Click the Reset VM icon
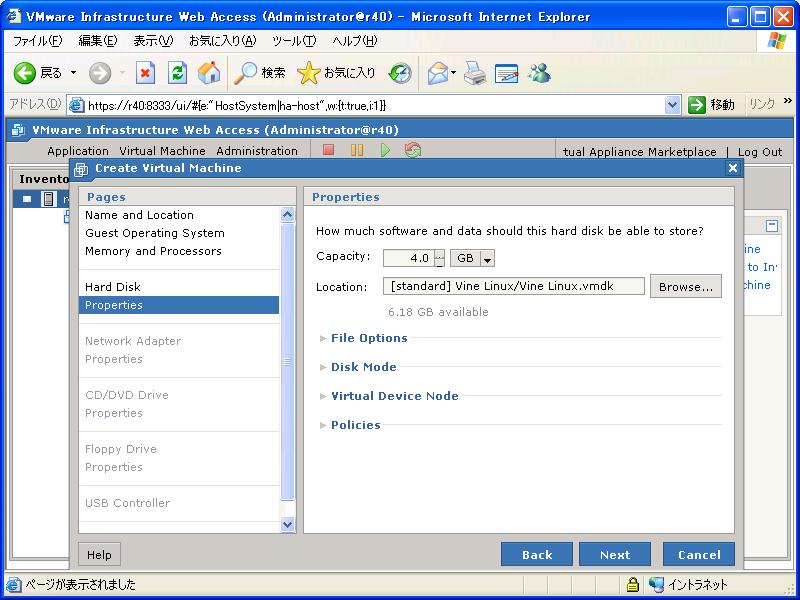The height and width of the screenshot is (600, 800). (x=413, y=150)
